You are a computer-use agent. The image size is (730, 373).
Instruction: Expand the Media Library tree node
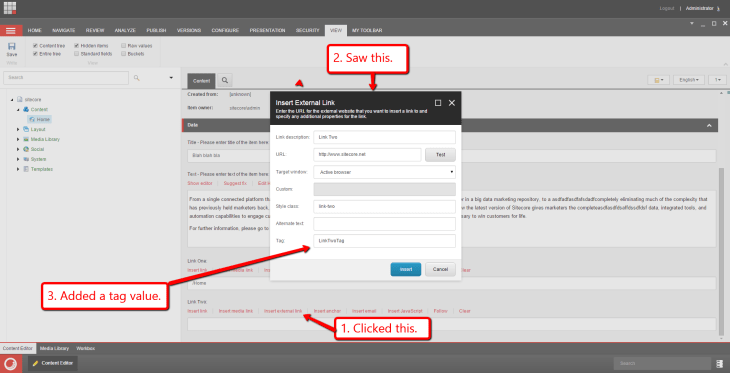click(18, 139)
